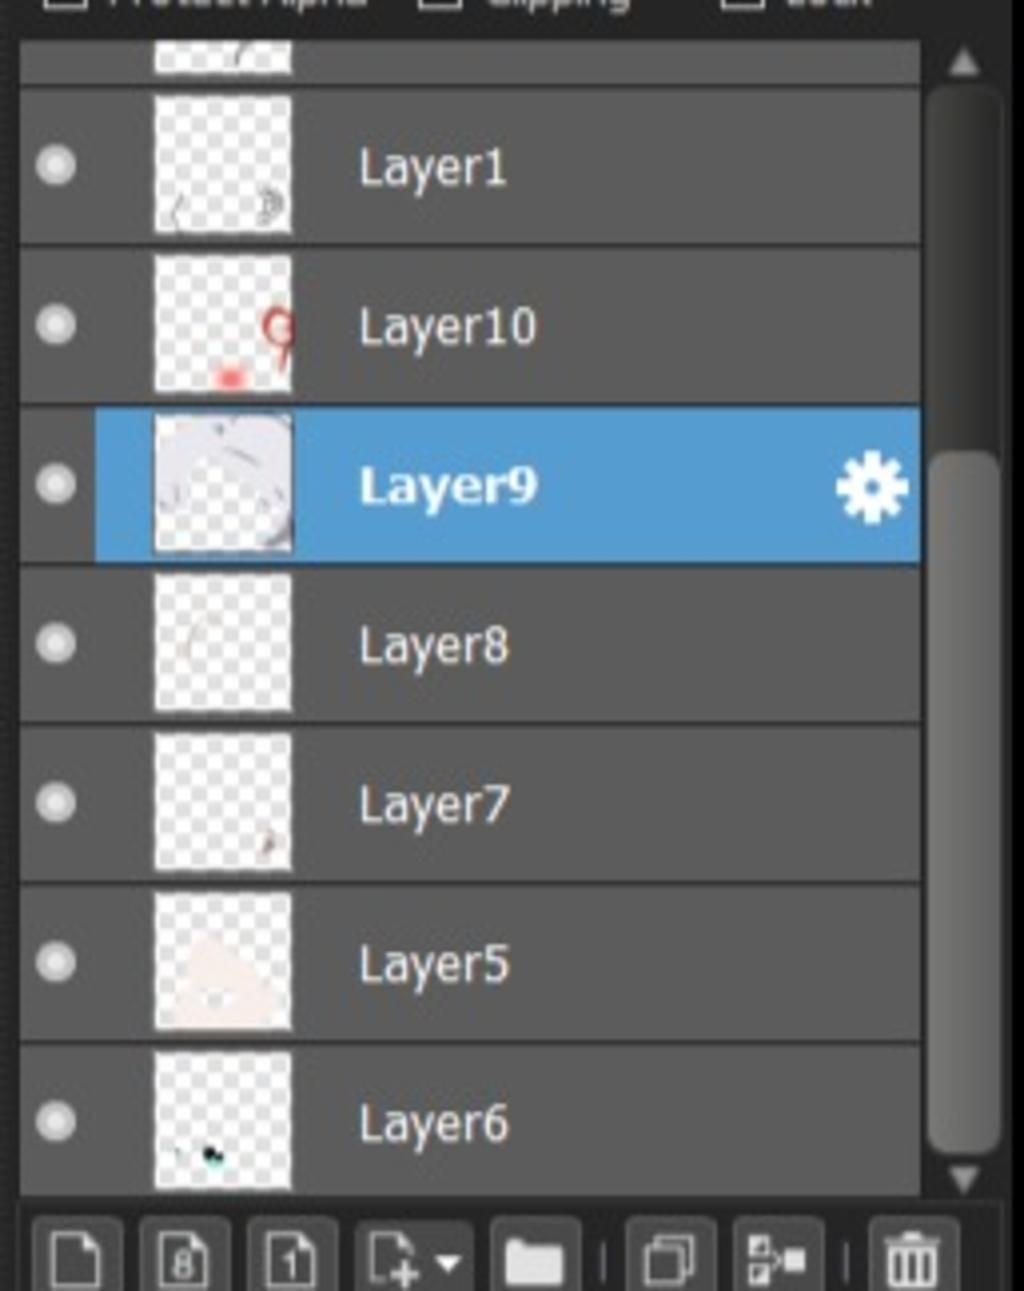Add a new 1-bit layer
Image resolution: width=1024 pixels, height=1291 pixels.
pos(292,1256)
